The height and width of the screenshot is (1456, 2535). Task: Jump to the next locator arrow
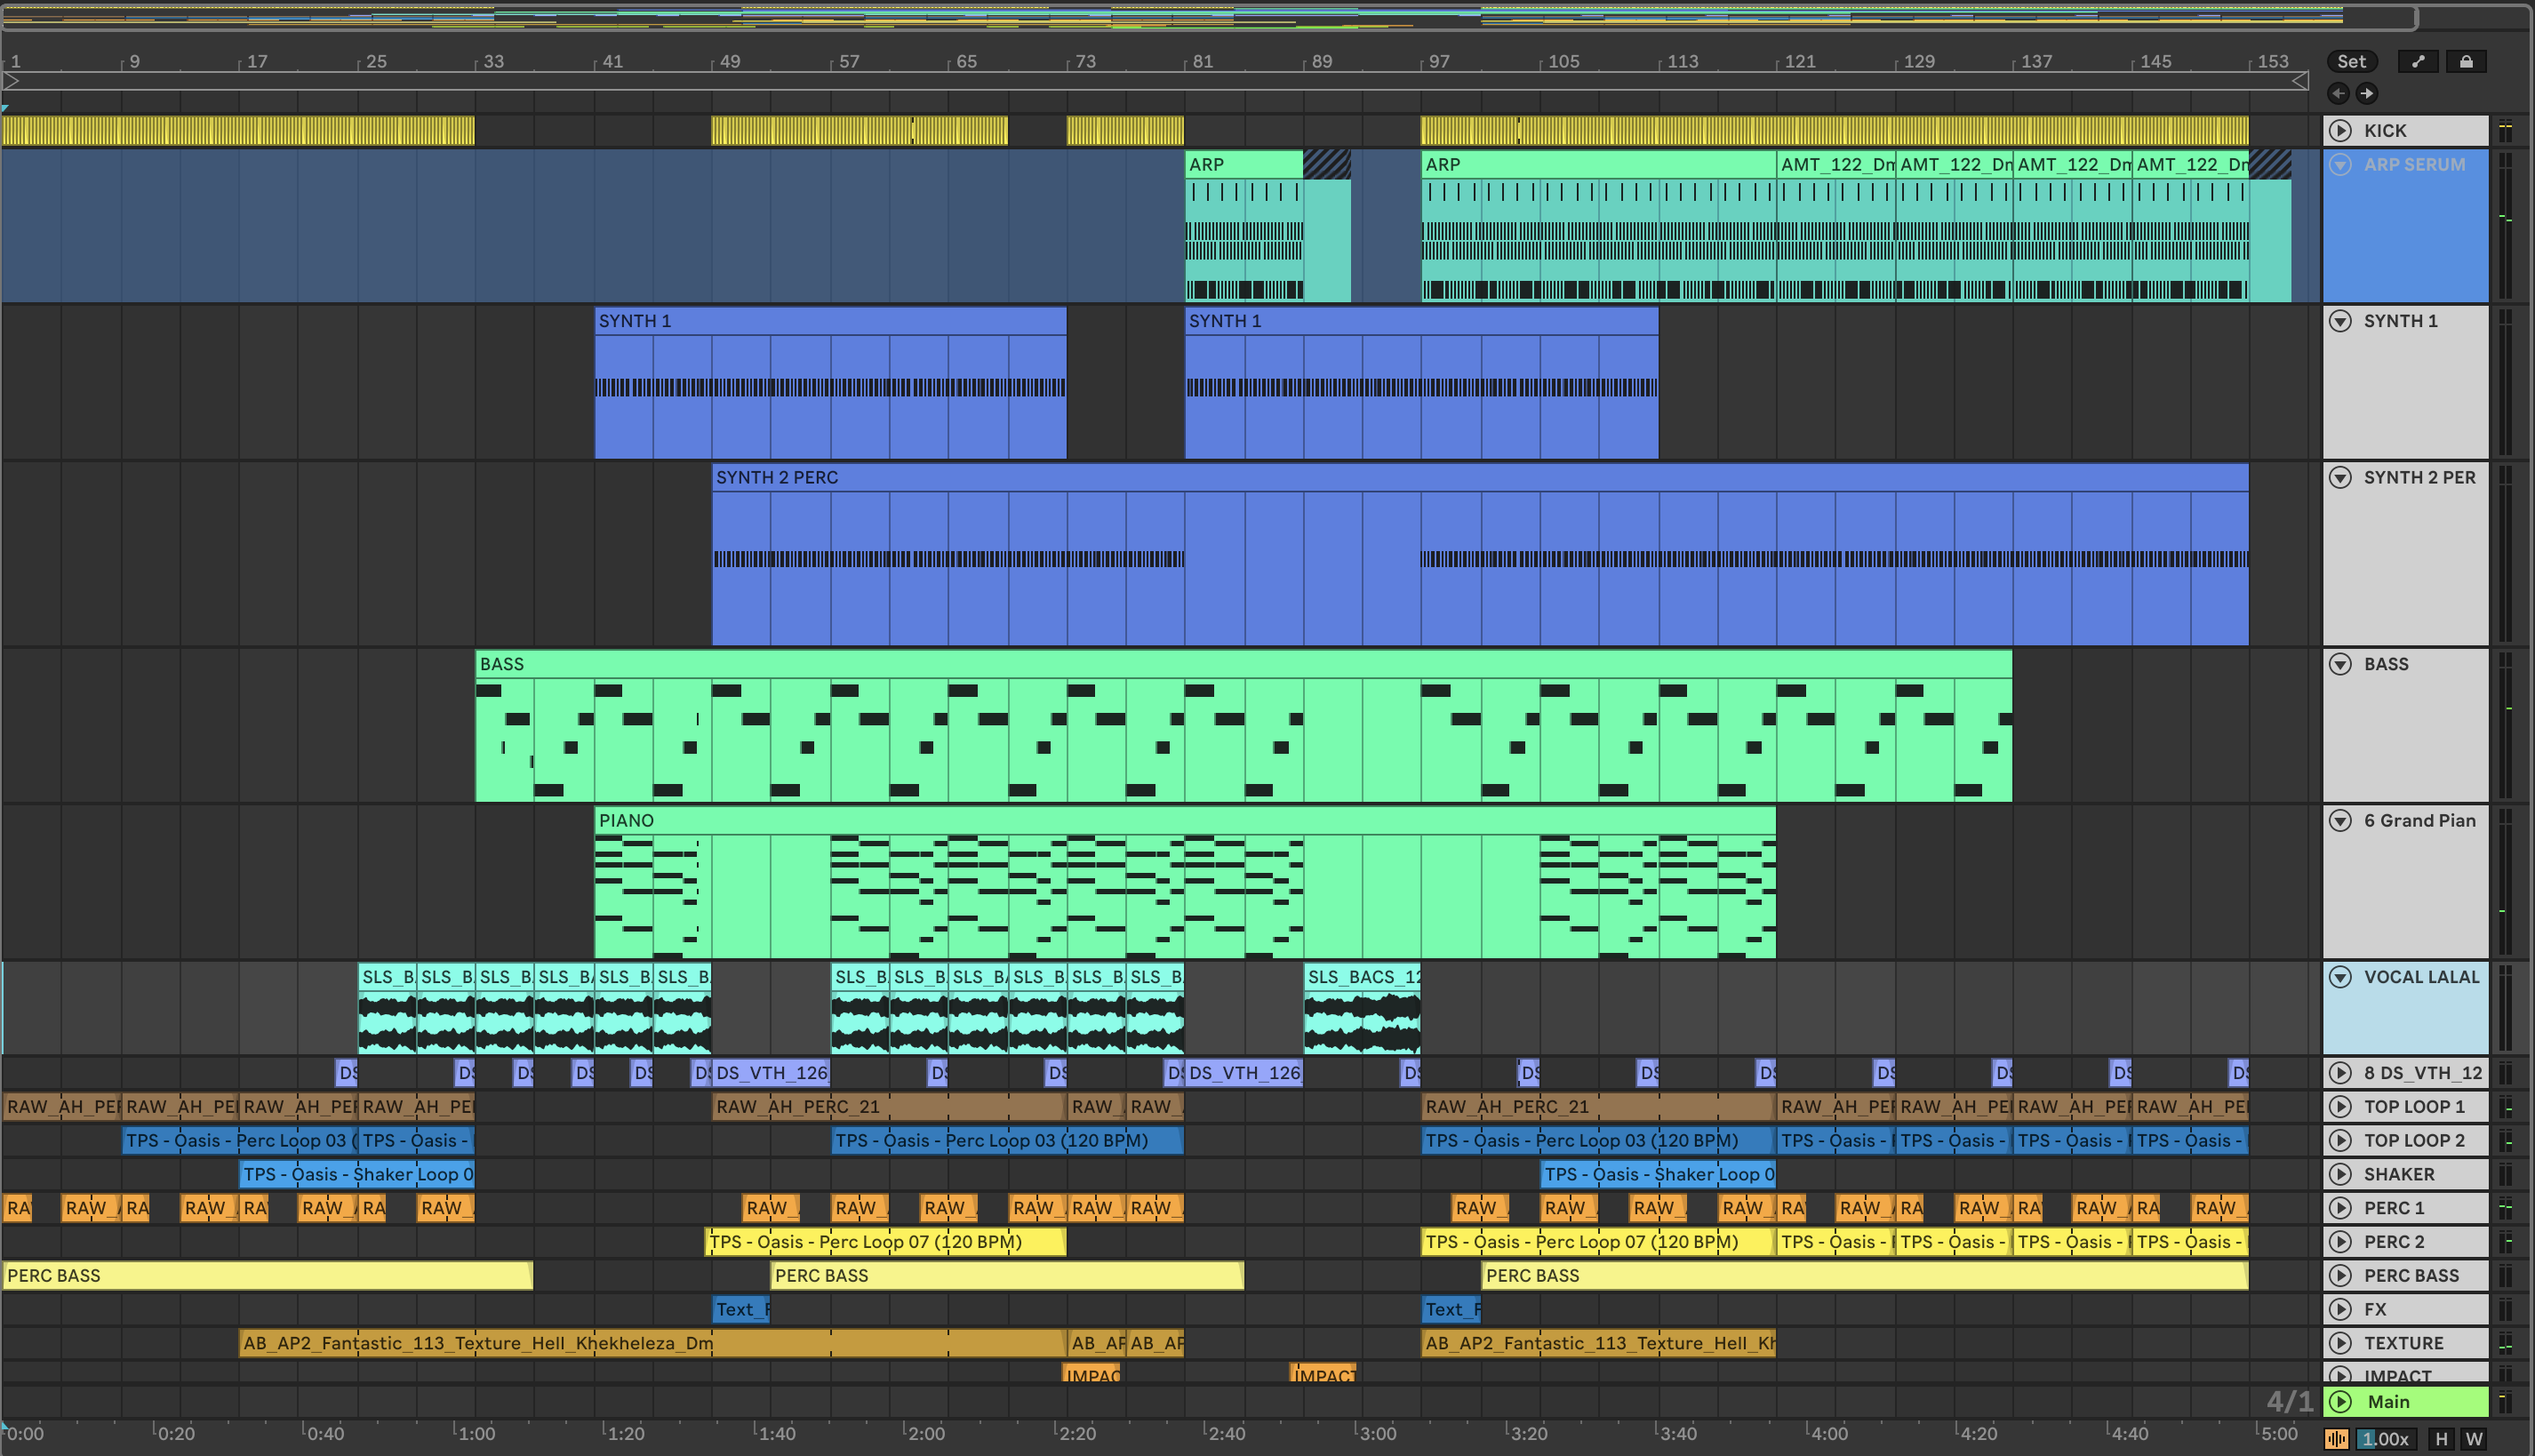pos(2367,94)
